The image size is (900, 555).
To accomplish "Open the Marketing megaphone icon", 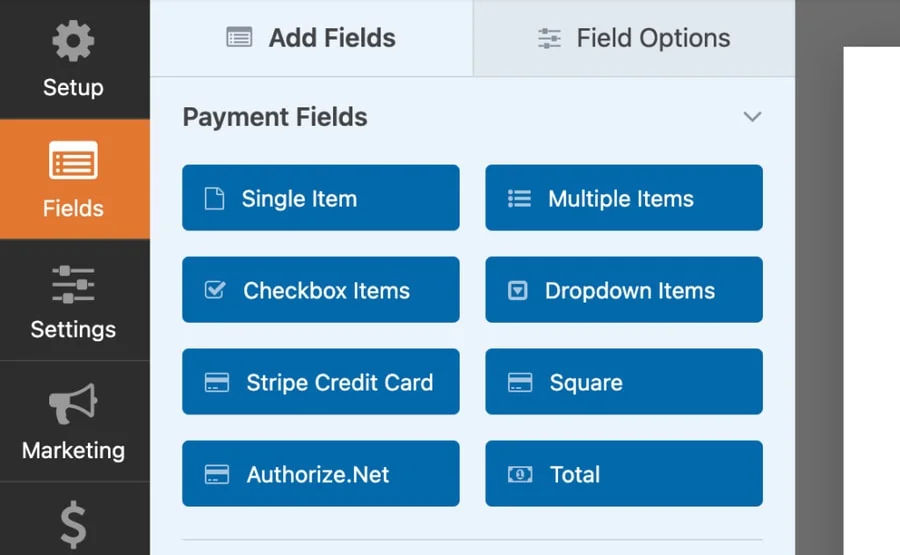I will click(x=73, y=404).
